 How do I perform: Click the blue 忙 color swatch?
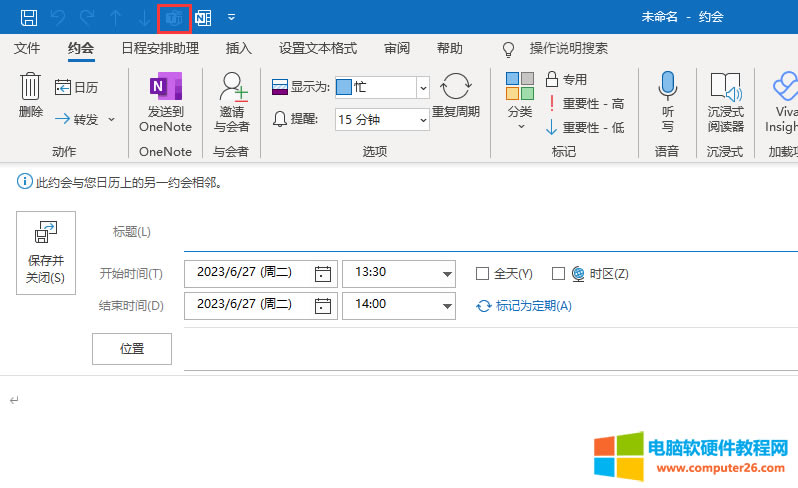[x=344, y=87]
